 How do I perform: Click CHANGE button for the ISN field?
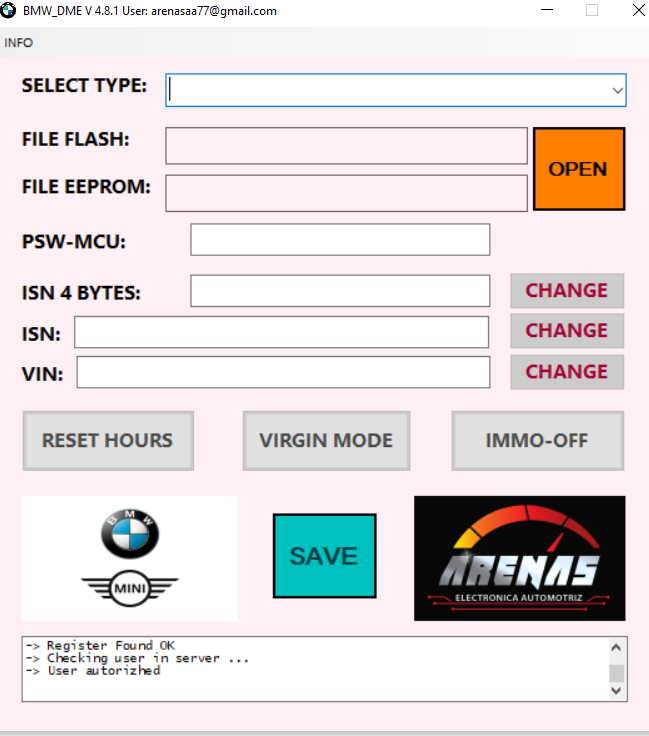tap(567, 331)
